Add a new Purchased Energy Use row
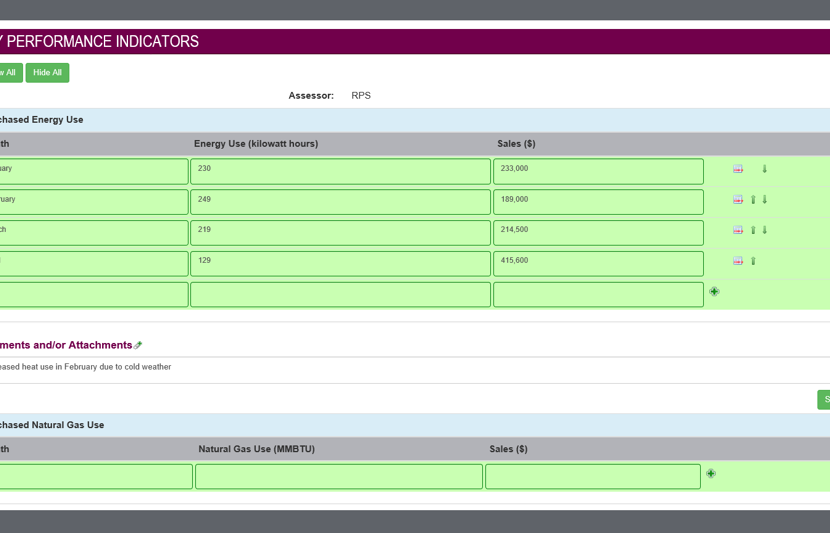Viewport: 830px width, 533px height. (x=714, y=292)
